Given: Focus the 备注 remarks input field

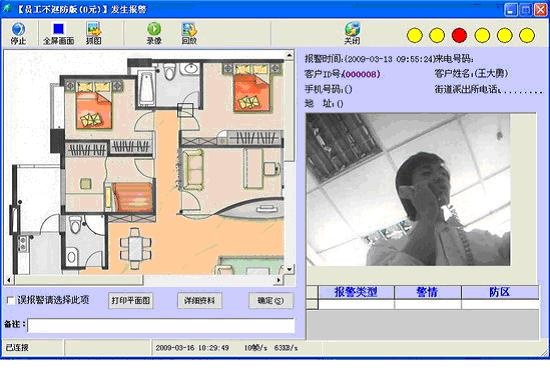Looking at the screenshot, I should [161, 325].
